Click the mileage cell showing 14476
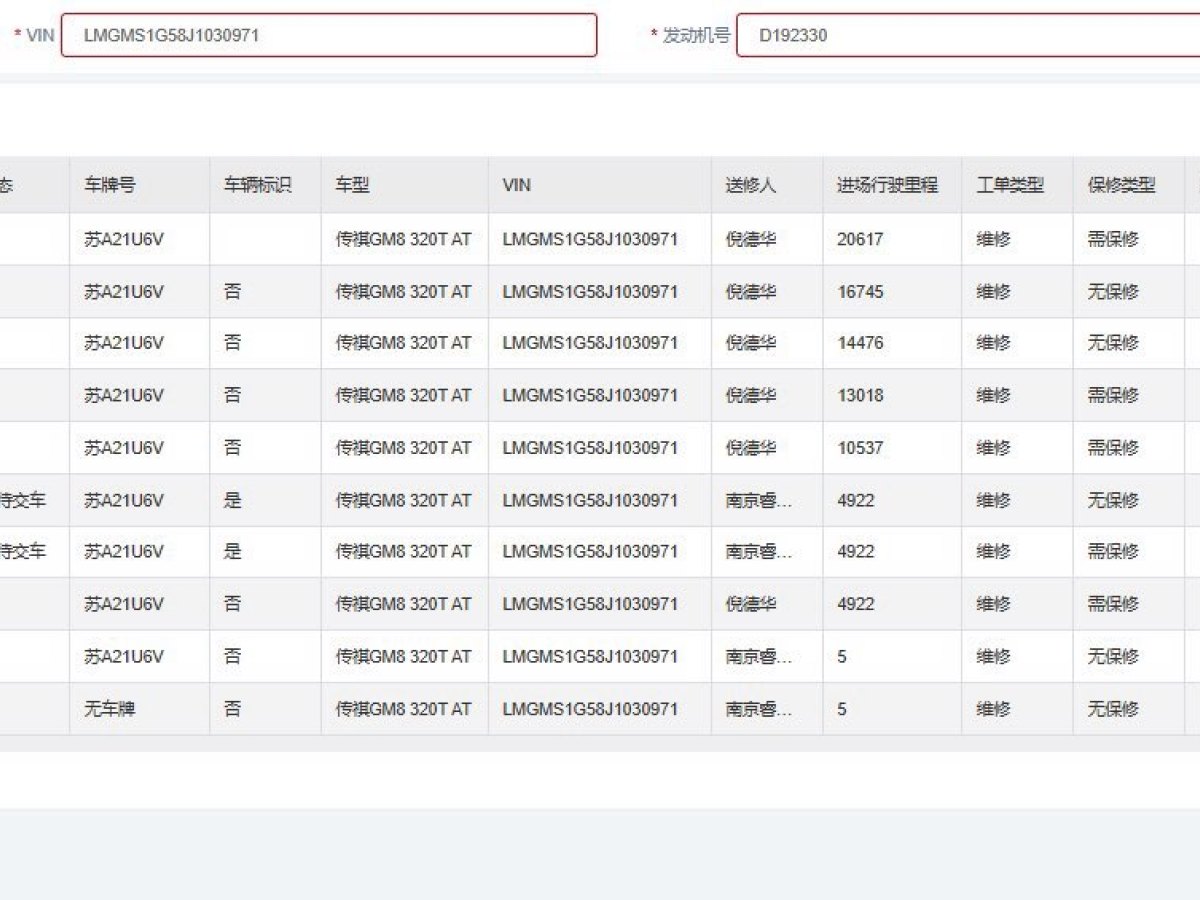 (x=860, y=343)
